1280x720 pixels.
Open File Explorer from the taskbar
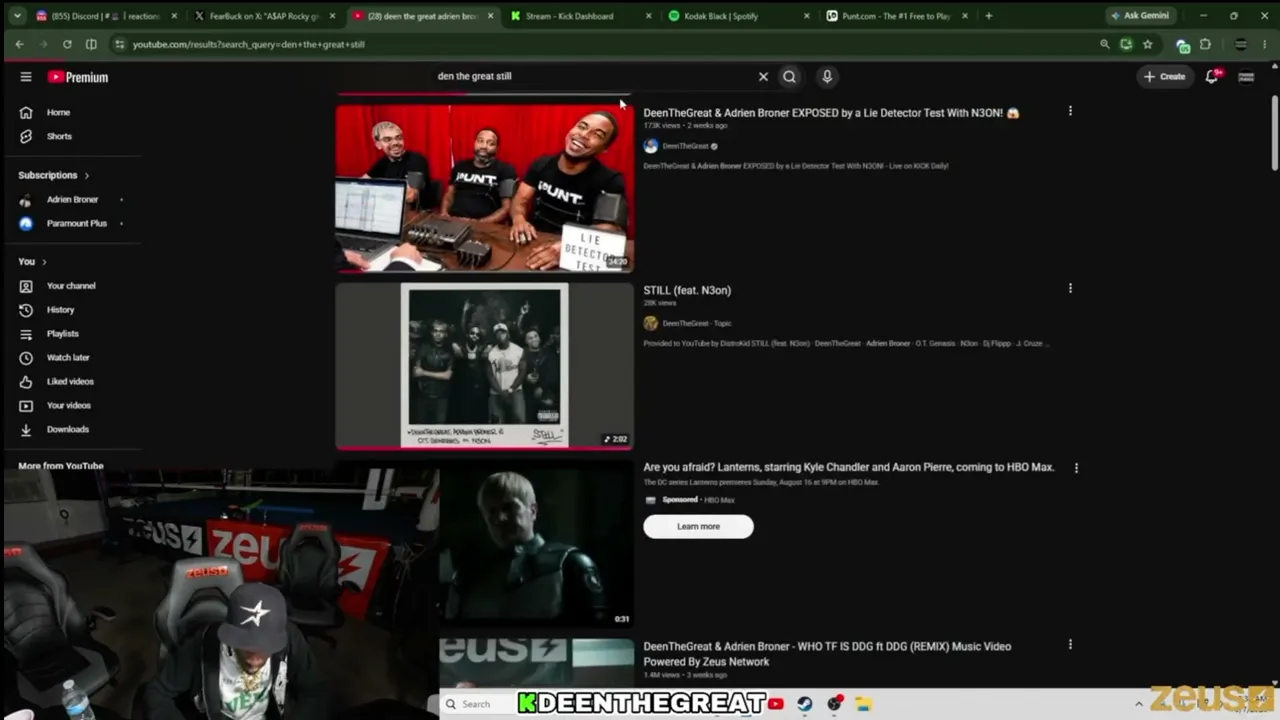pyautogui.click(x=863, y=704)
